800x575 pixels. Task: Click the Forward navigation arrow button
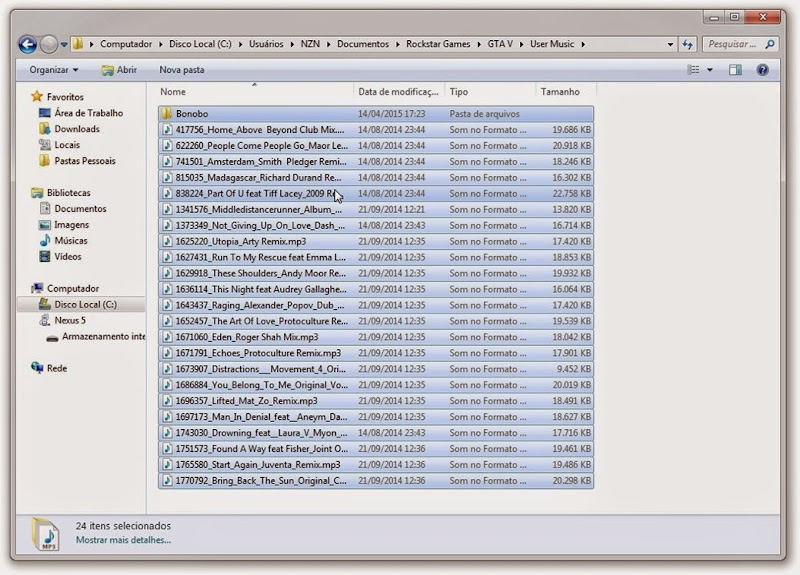[x=48, y=44]
